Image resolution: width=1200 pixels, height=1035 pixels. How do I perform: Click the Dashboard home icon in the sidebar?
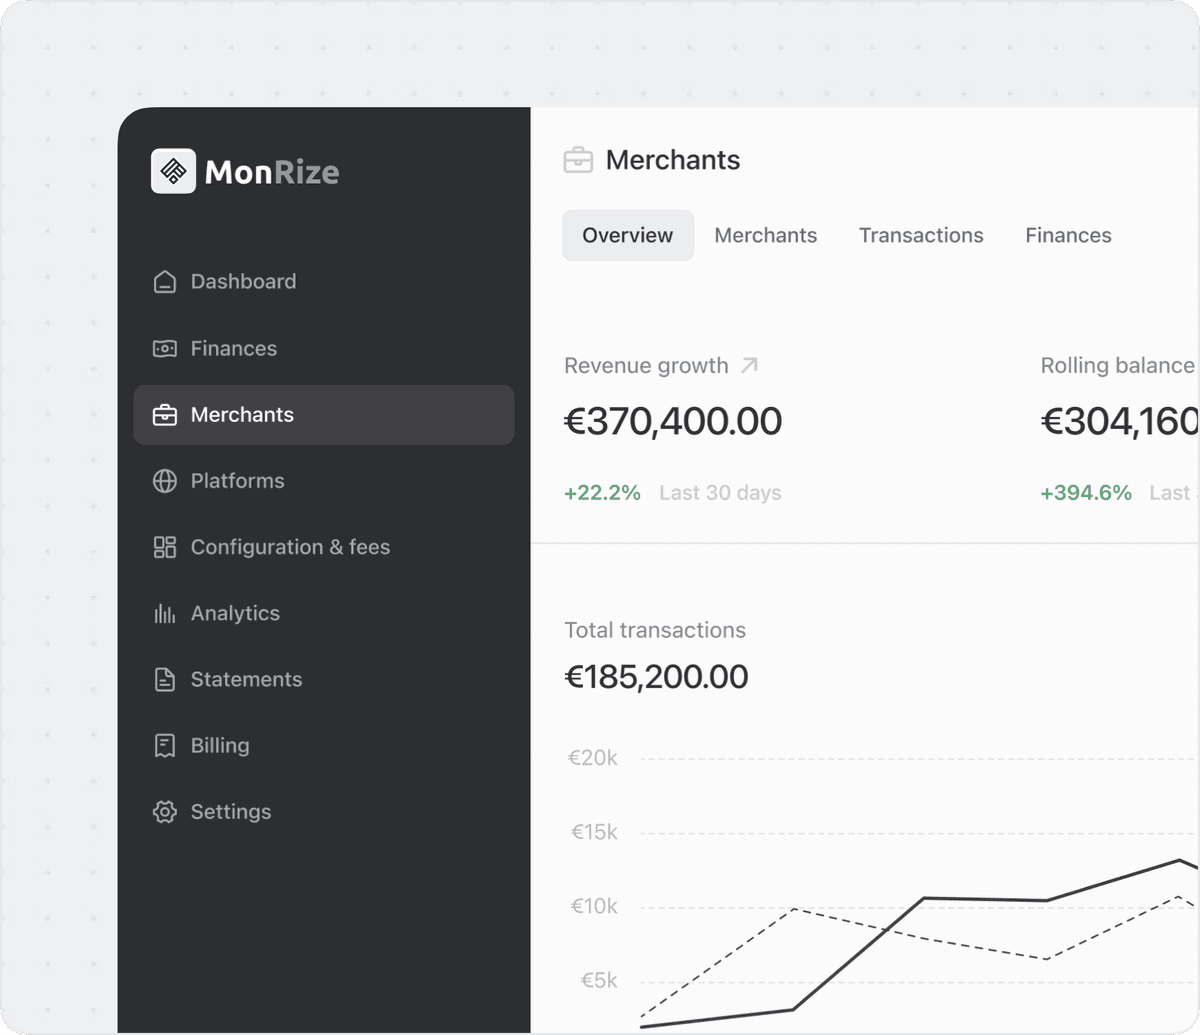pyautogui.click(x=165, y=281)
